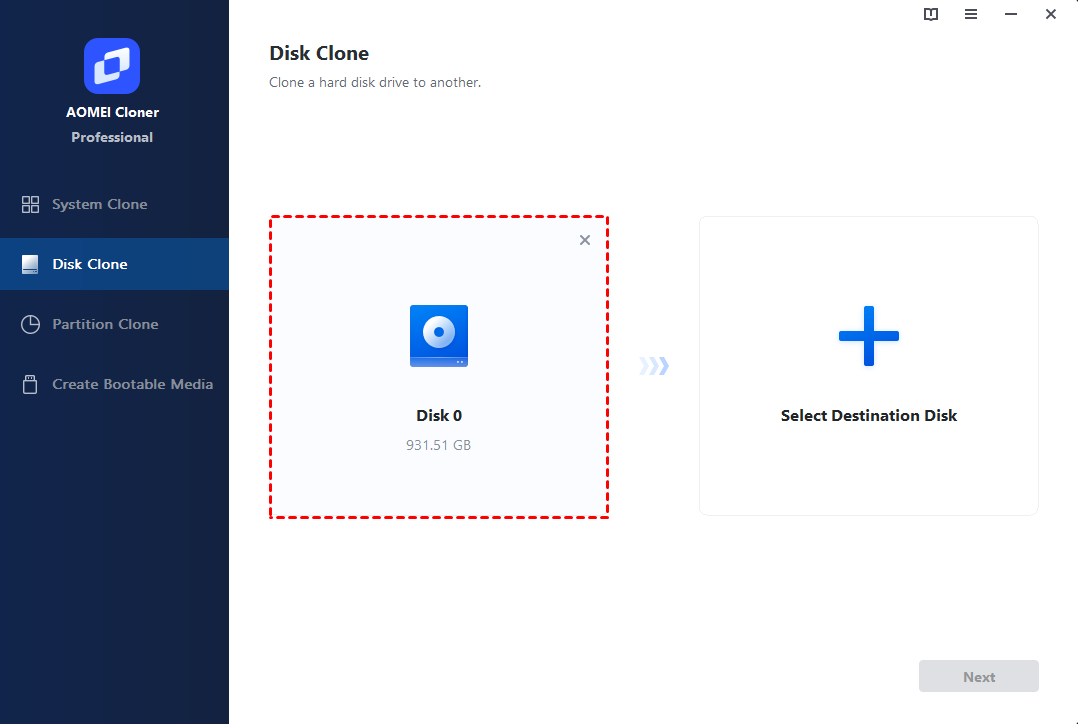Select Disk Clone in the sidebar

tap(114, 264)
